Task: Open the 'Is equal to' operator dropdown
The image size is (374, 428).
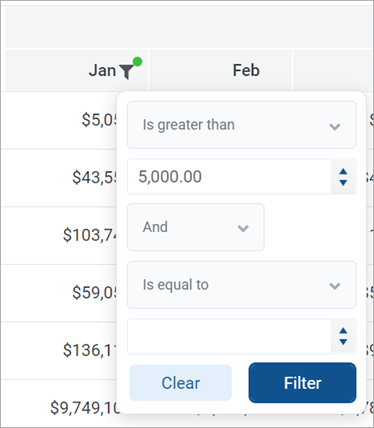Action: (242, 285)
